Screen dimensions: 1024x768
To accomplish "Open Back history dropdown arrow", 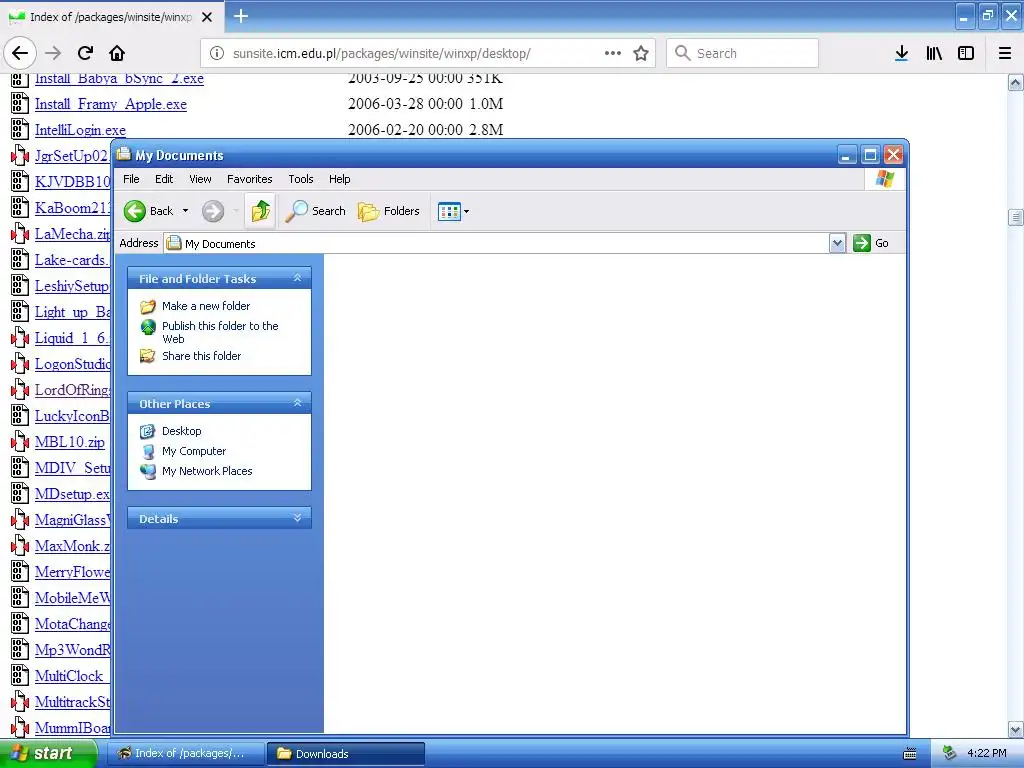I will pos(185,211).
